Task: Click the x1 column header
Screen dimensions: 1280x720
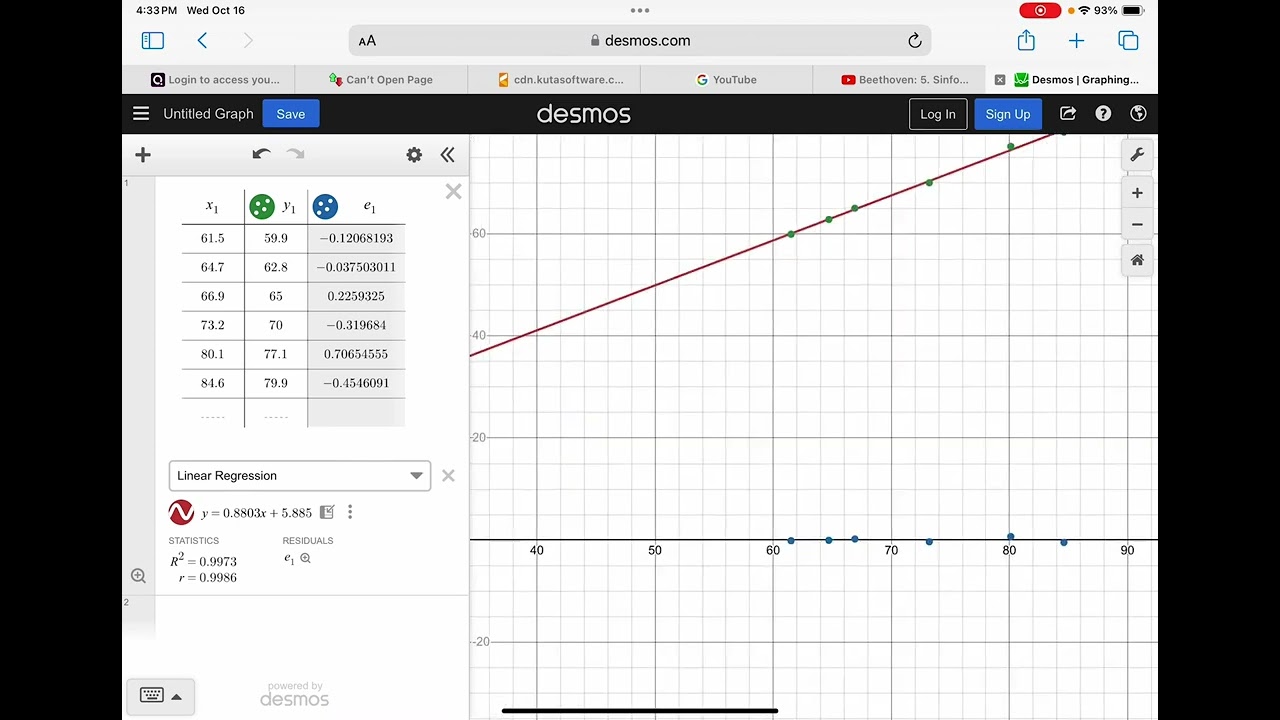Action: pos(213,206)
